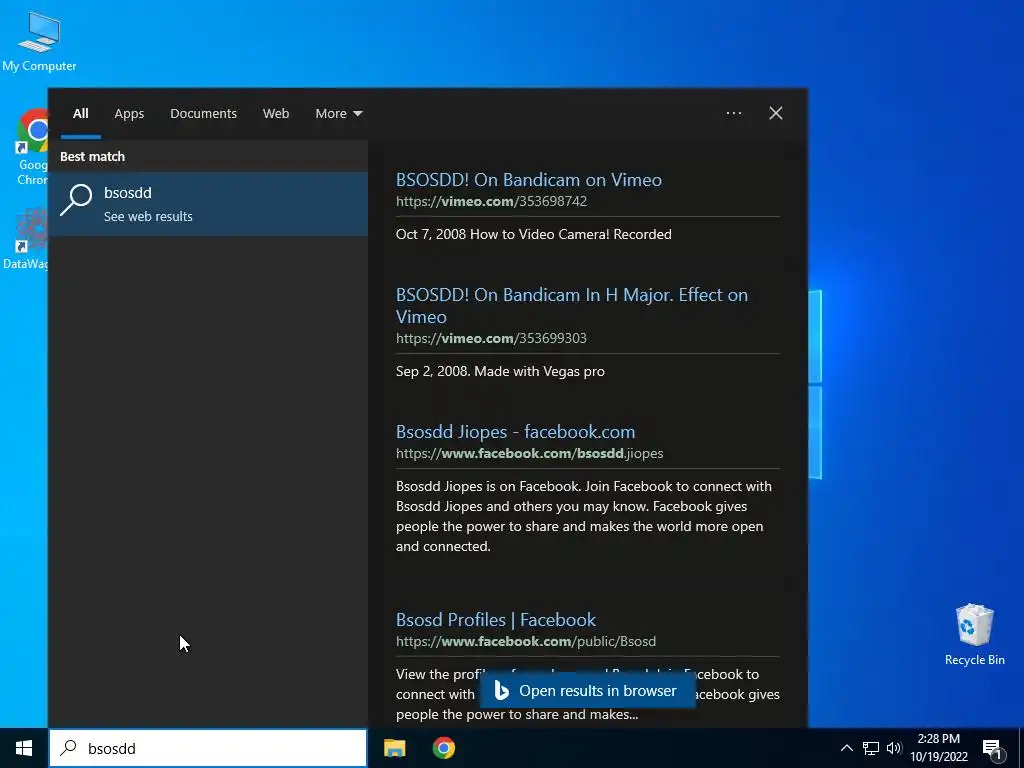Screen dimensions: 1024x768
Task: Click the Sep 2, 2008 Vegas pro description
Action: 500,372
